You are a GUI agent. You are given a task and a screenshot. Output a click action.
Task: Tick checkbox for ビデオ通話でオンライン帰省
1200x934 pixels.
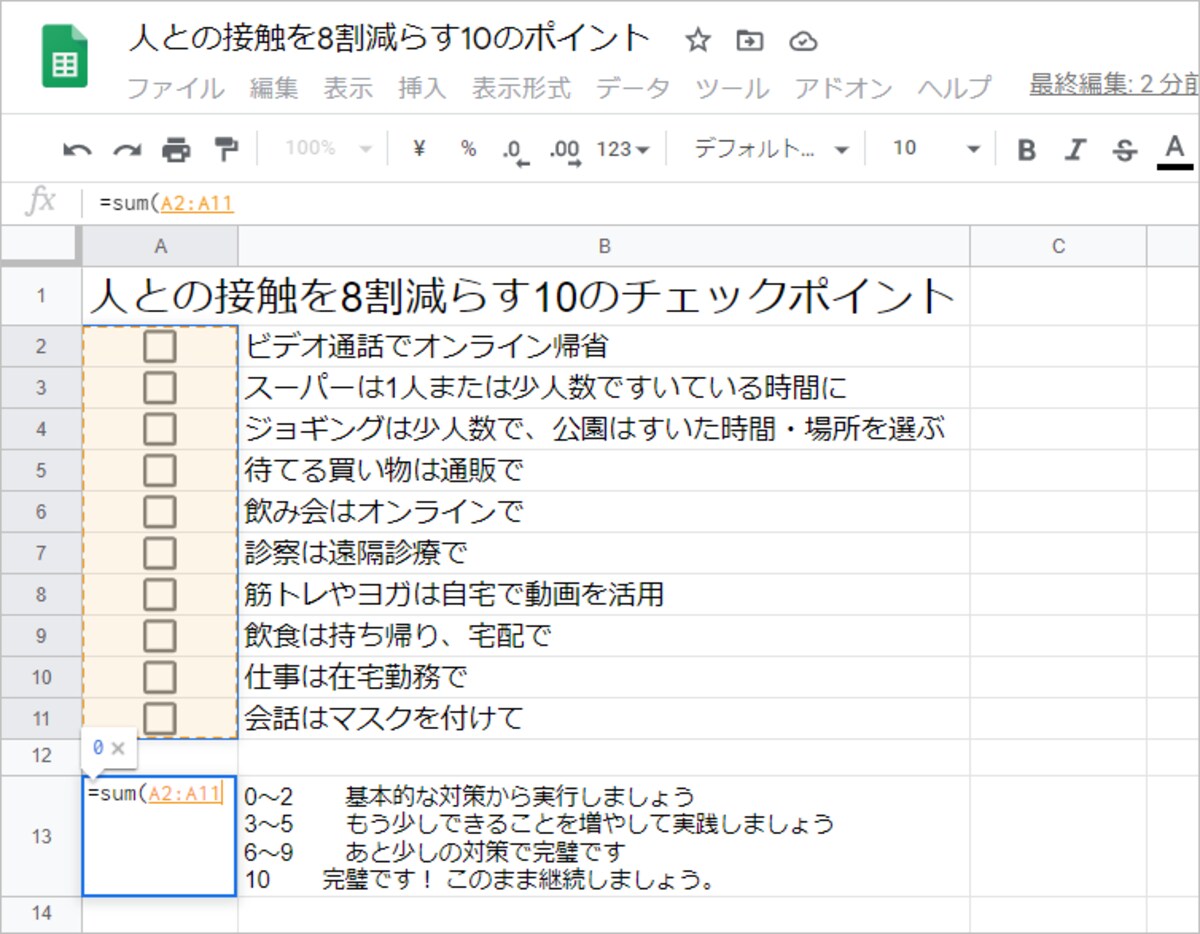tap(160, 346)
